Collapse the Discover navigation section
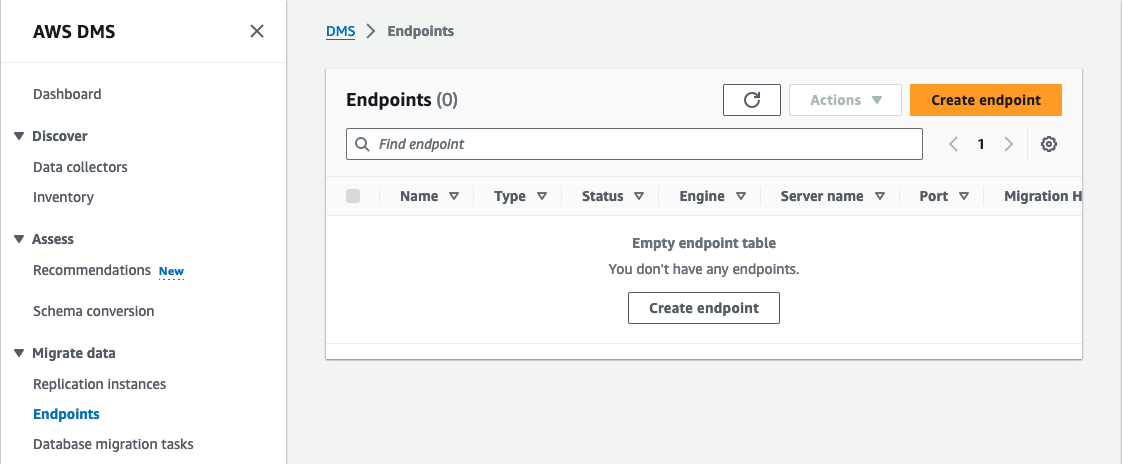 19,136
